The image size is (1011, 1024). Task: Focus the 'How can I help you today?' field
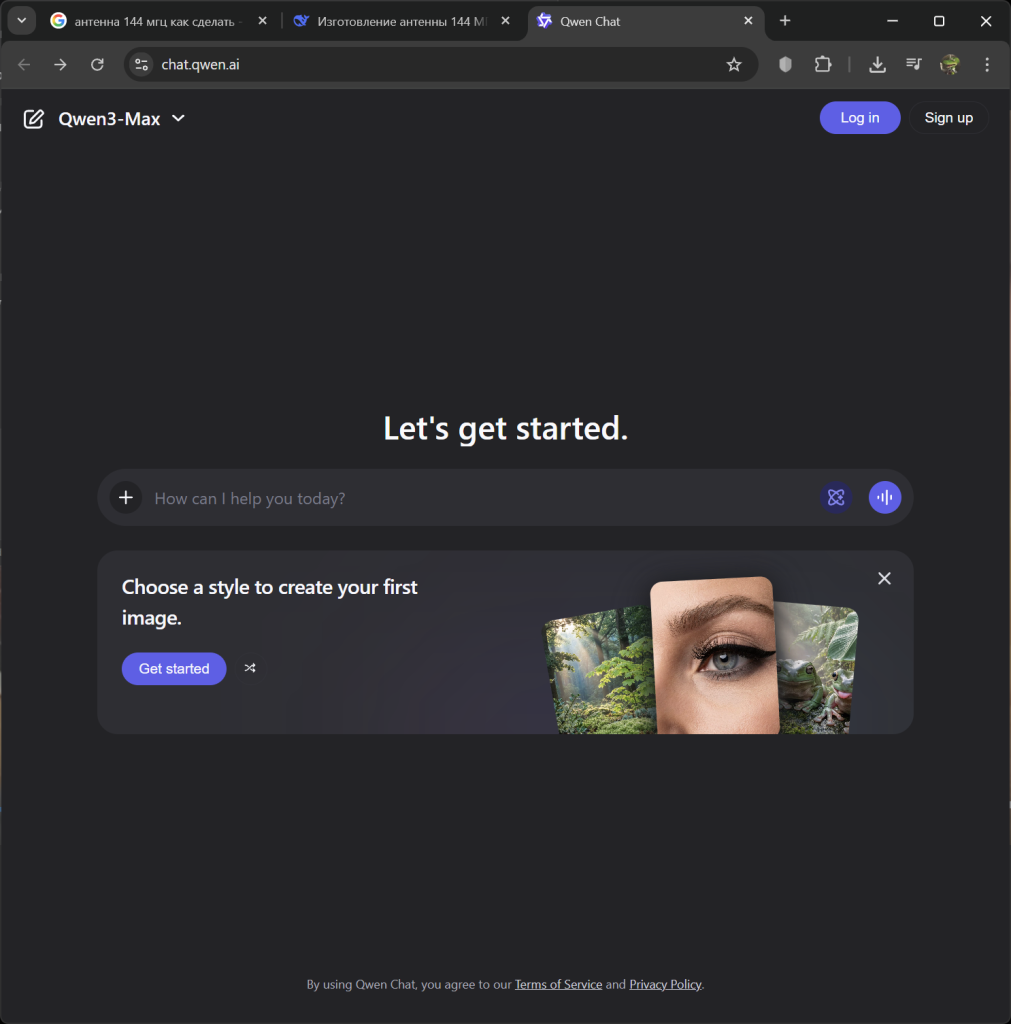point(480,498)
